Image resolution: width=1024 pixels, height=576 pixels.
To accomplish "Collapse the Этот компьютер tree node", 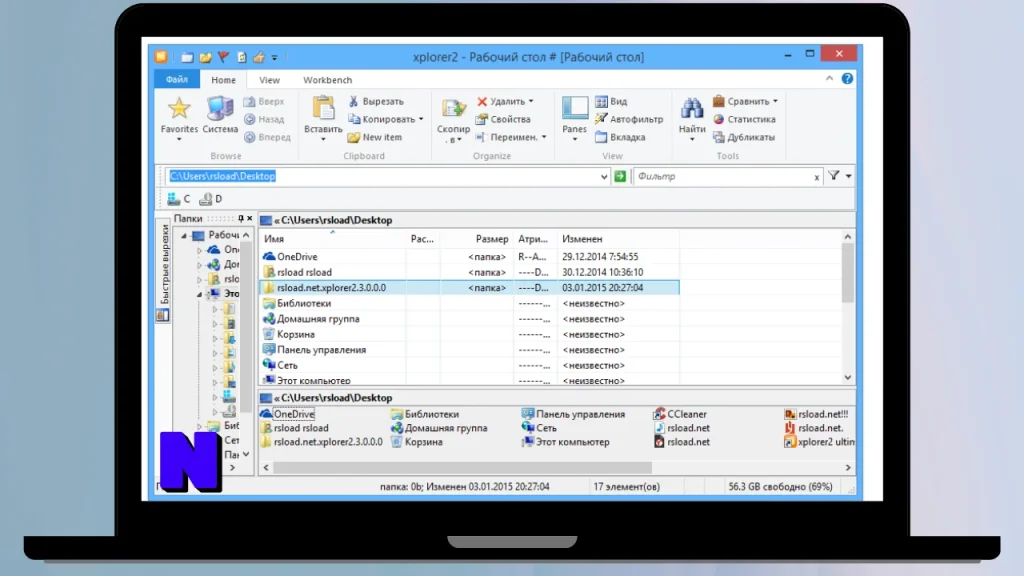I will (199, 295).
